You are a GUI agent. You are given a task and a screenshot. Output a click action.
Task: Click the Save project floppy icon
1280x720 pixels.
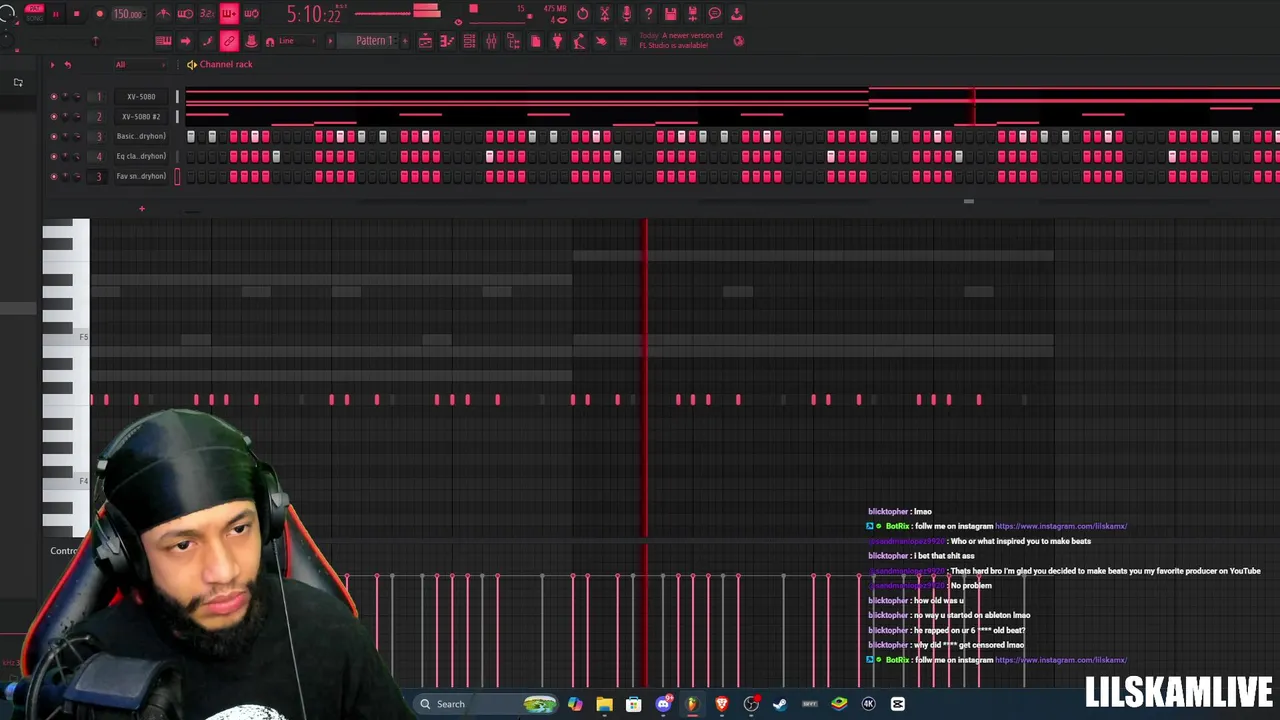tap(670, 14)
